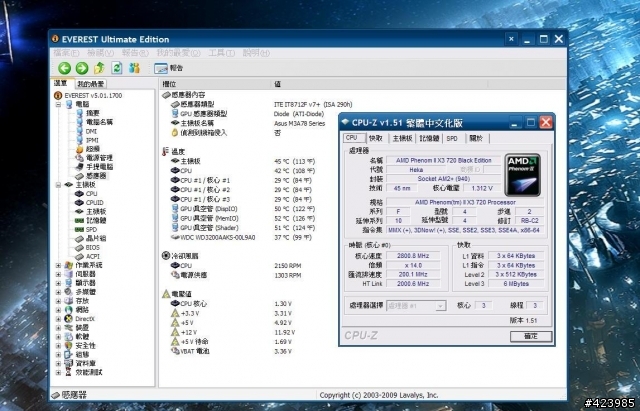Click the CPU fan 2150 RPM value
640x411 pixels.
point(288,266)
